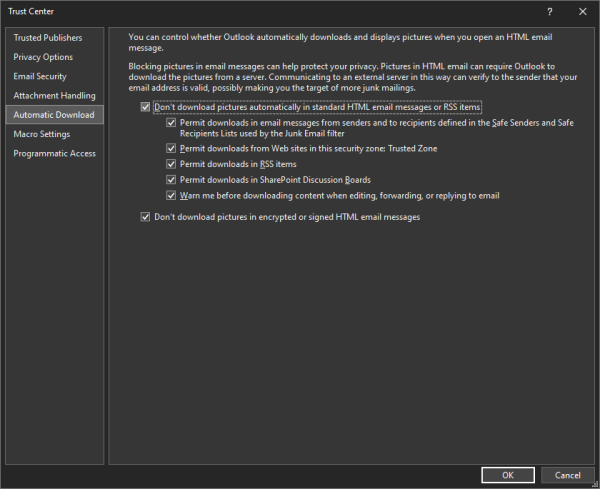
Task: Open Macro Settings page
Action: click(55, 134)
